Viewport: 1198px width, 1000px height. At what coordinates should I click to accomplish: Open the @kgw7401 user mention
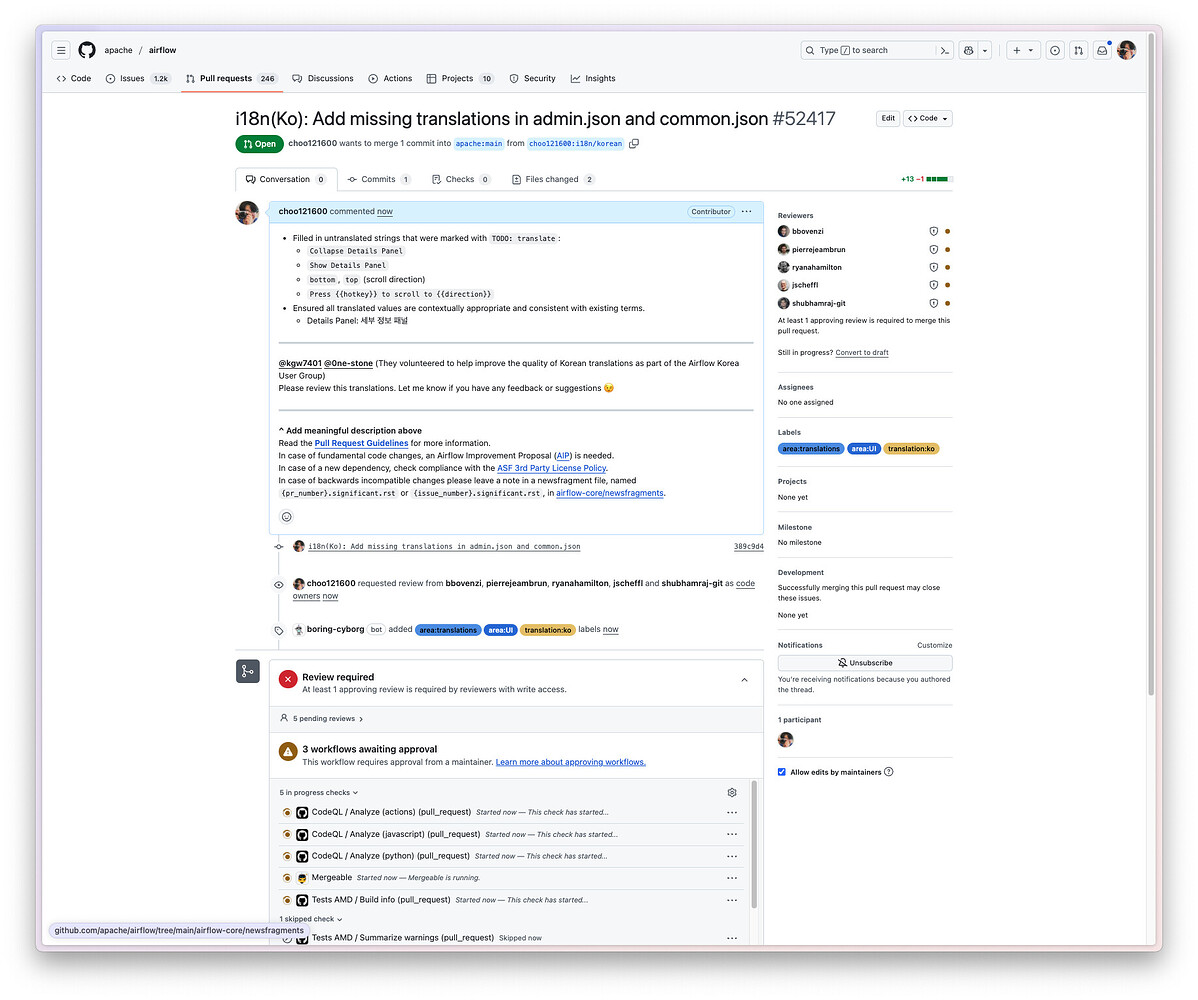tap(300, 364)
